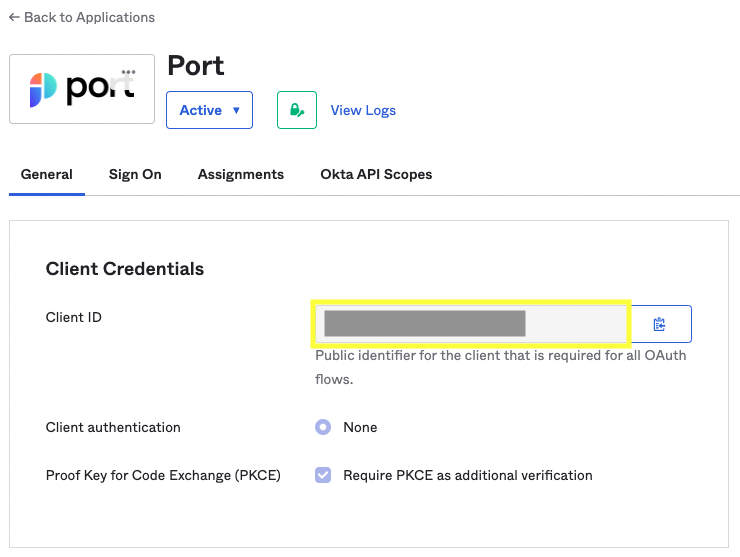Click the Client ID field label
Image resolution: width=740 pixels, height=557 pixels.
coord(74,317)
